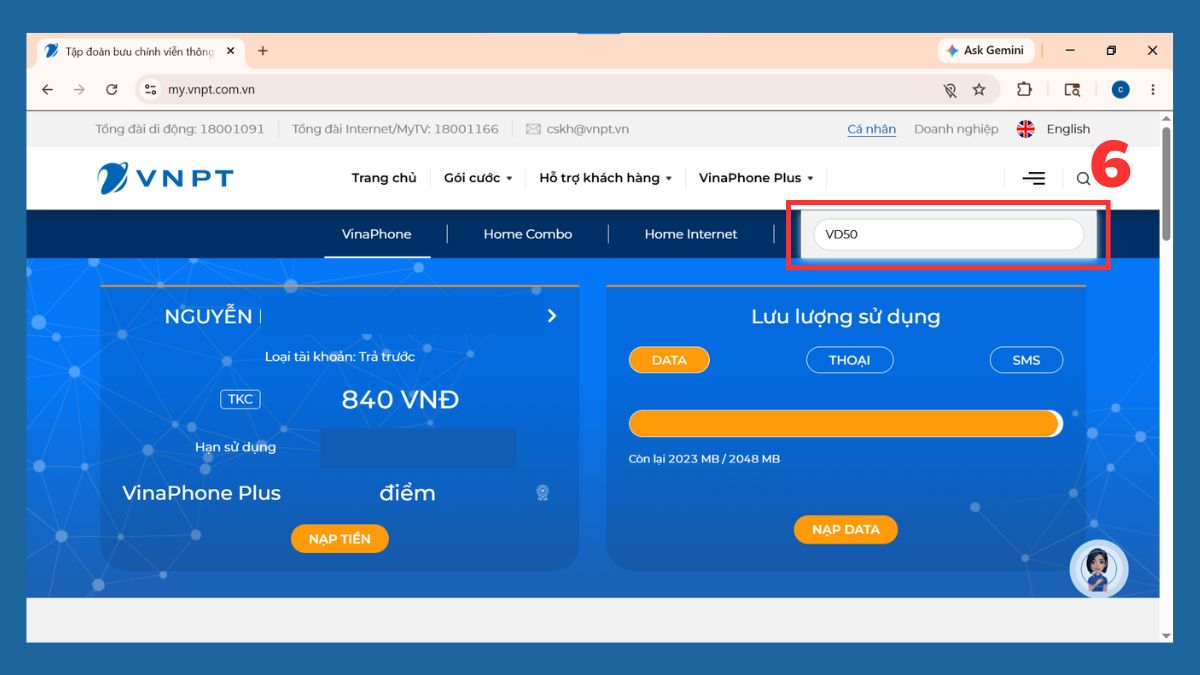1200x675 pixels.
Task: Click Tổng đài di động: 18001091
Action: pyautogui.click(x=180, y=129)
